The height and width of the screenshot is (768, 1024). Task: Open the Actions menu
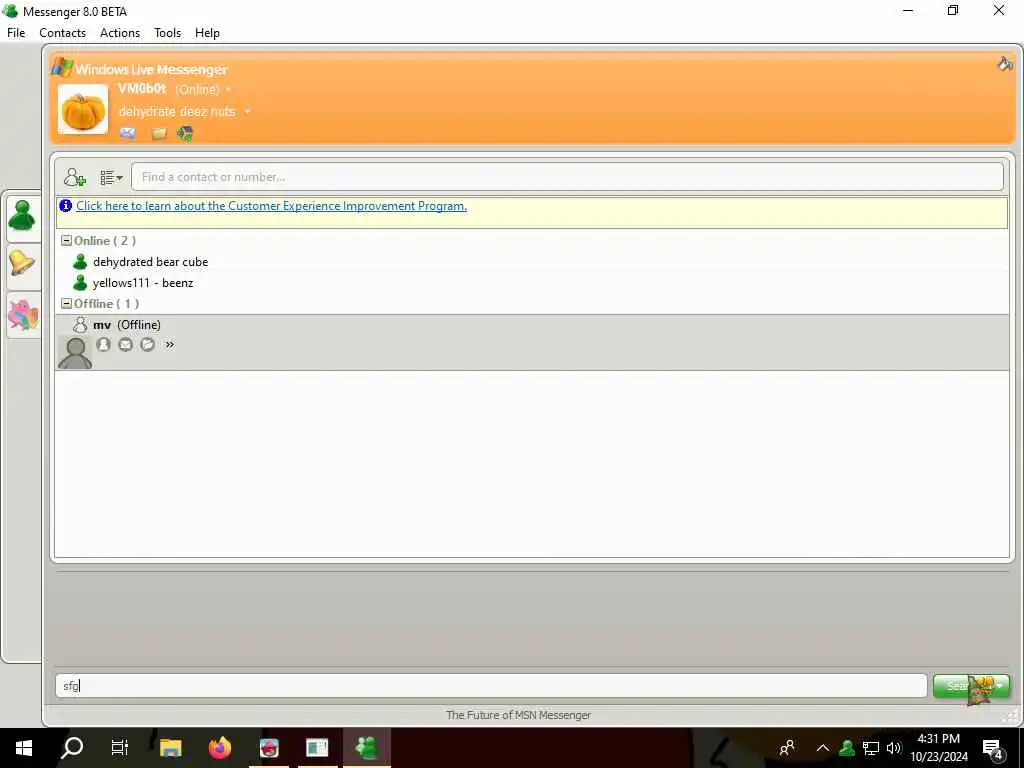pos(120,33)
